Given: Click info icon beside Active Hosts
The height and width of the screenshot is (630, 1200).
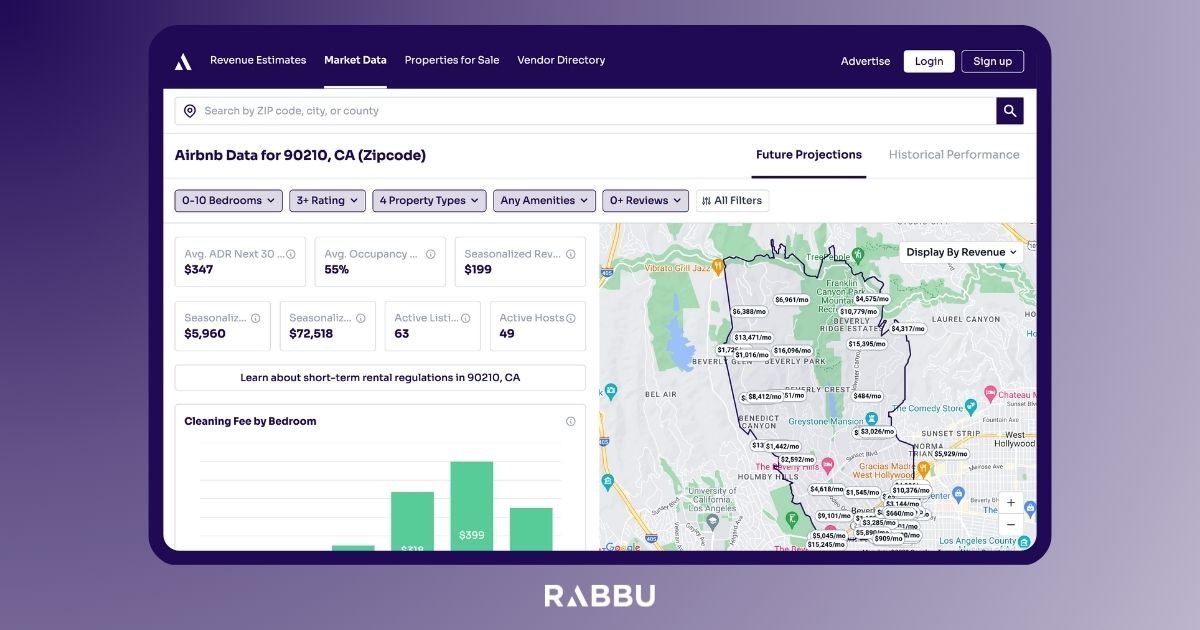Looking at the screenshot, I should (x=571, y=318).
